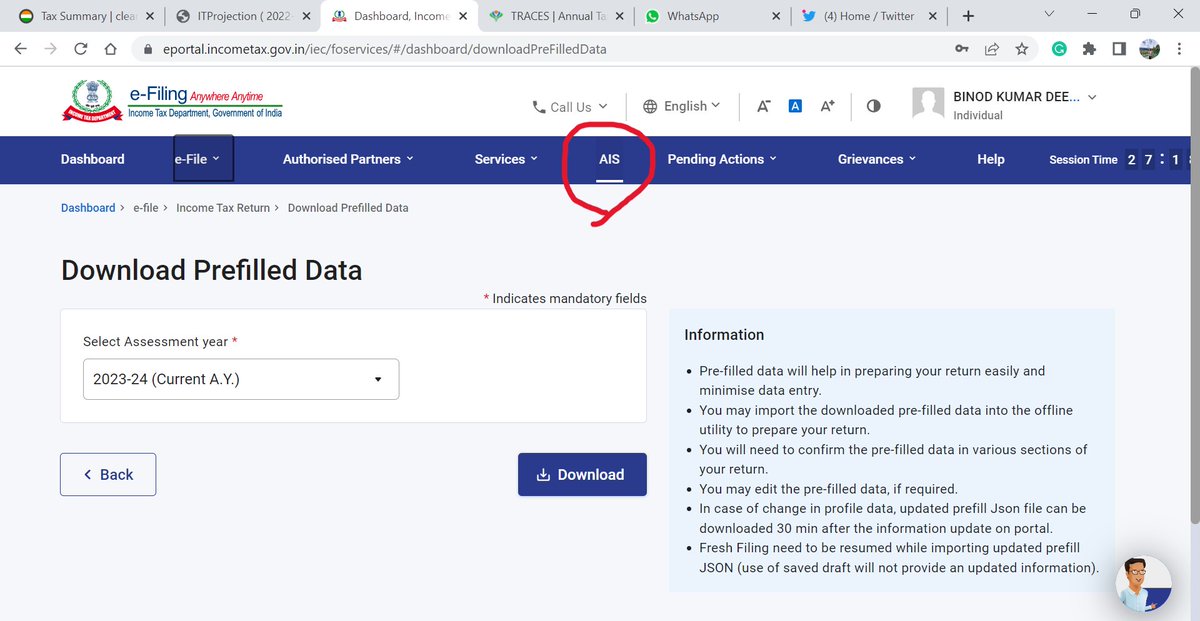Click the browser back arrow
Screen dimensions: 1200x621
pyautogui.click(x=20, y=49)
